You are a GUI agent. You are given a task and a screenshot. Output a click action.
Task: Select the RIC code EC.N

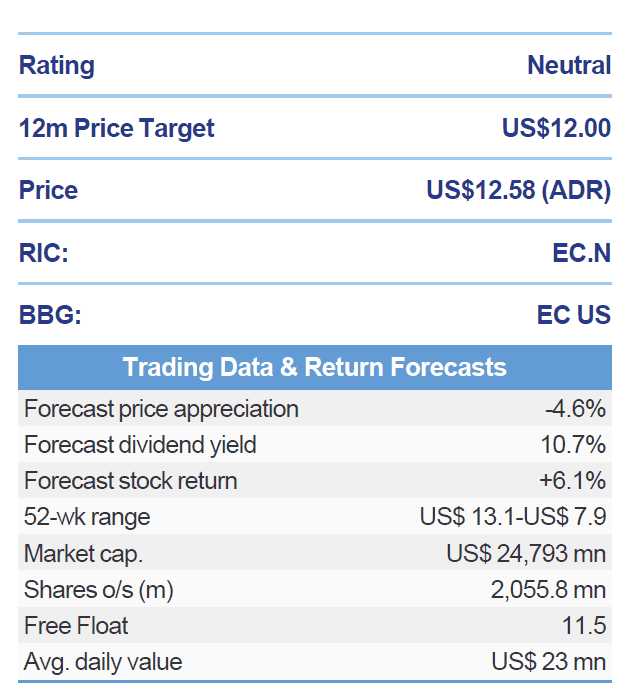pos(581,253)
